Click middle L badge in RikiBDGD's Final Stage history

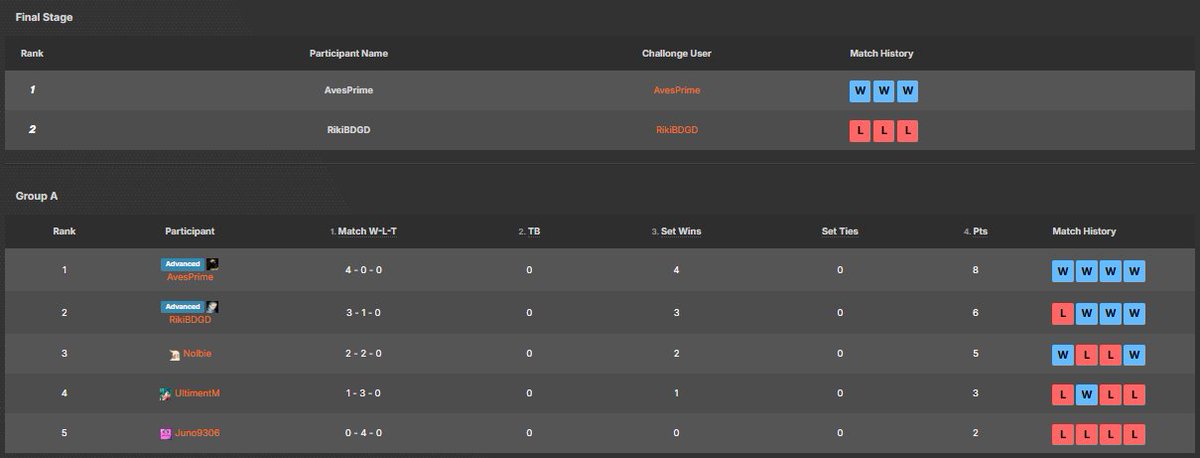pyautogui.click(x=884, y=131)
